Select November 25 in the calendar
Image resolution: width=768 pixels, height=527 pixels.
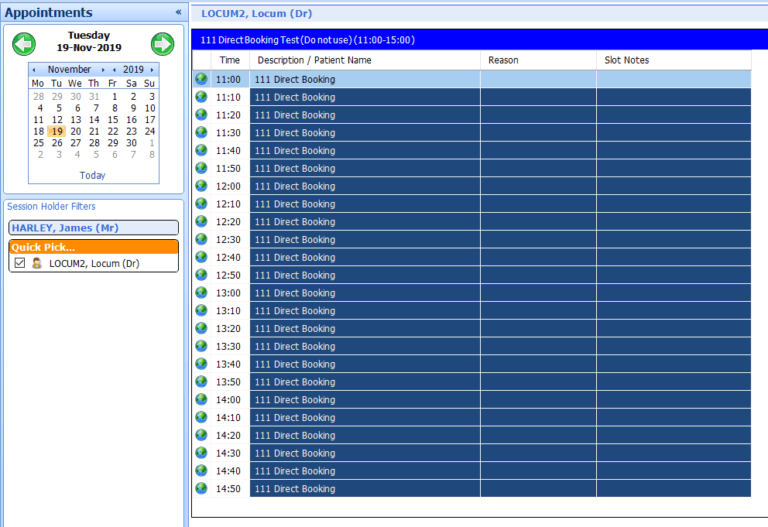pyautogui.click(x=39, y=143)
